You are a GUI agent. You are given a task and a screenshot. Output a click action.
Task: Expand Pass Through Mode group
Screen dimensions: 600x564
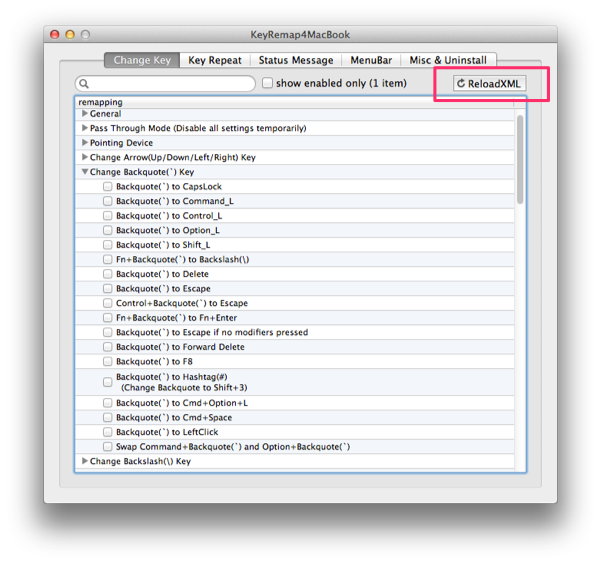click(x=85, y=128)
